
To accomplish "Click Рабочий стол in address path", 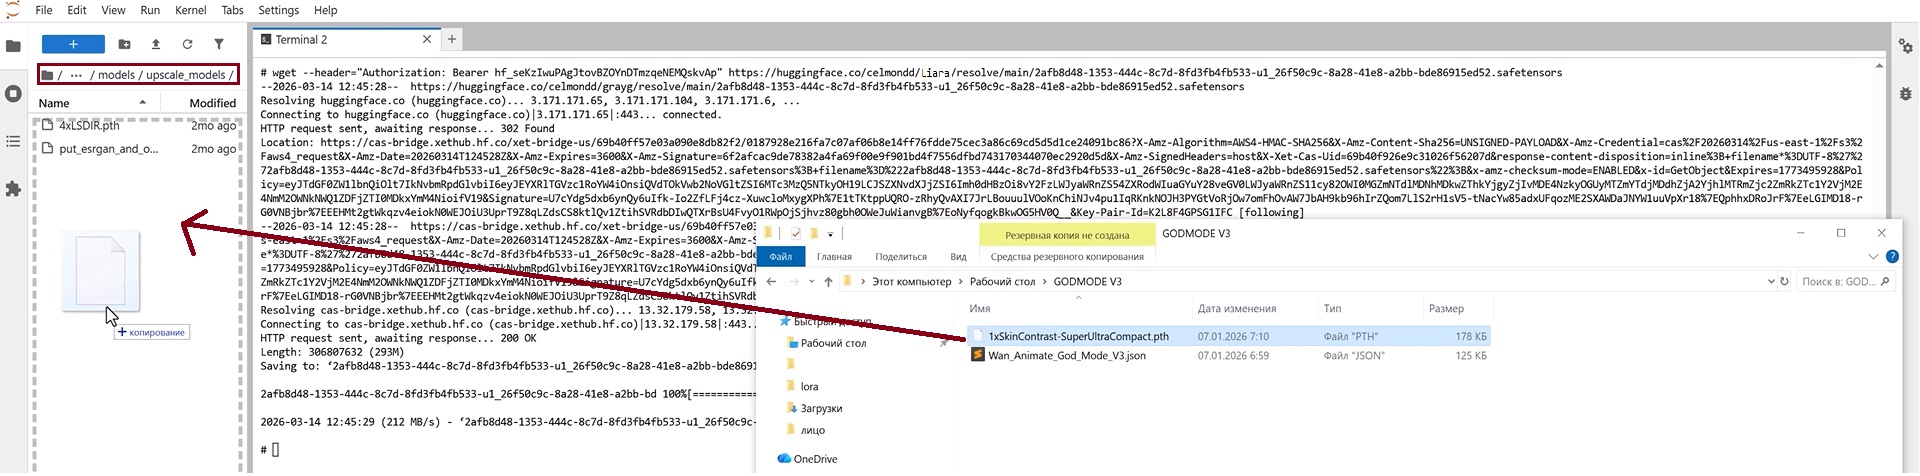I will [1002, 282].
